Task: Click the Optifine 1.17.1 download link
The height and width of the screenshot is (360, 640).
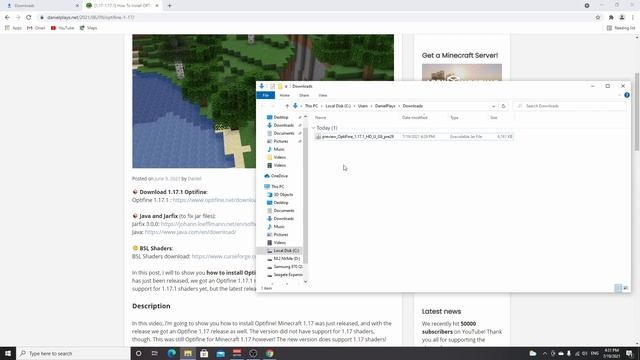Action: point(214,200)
